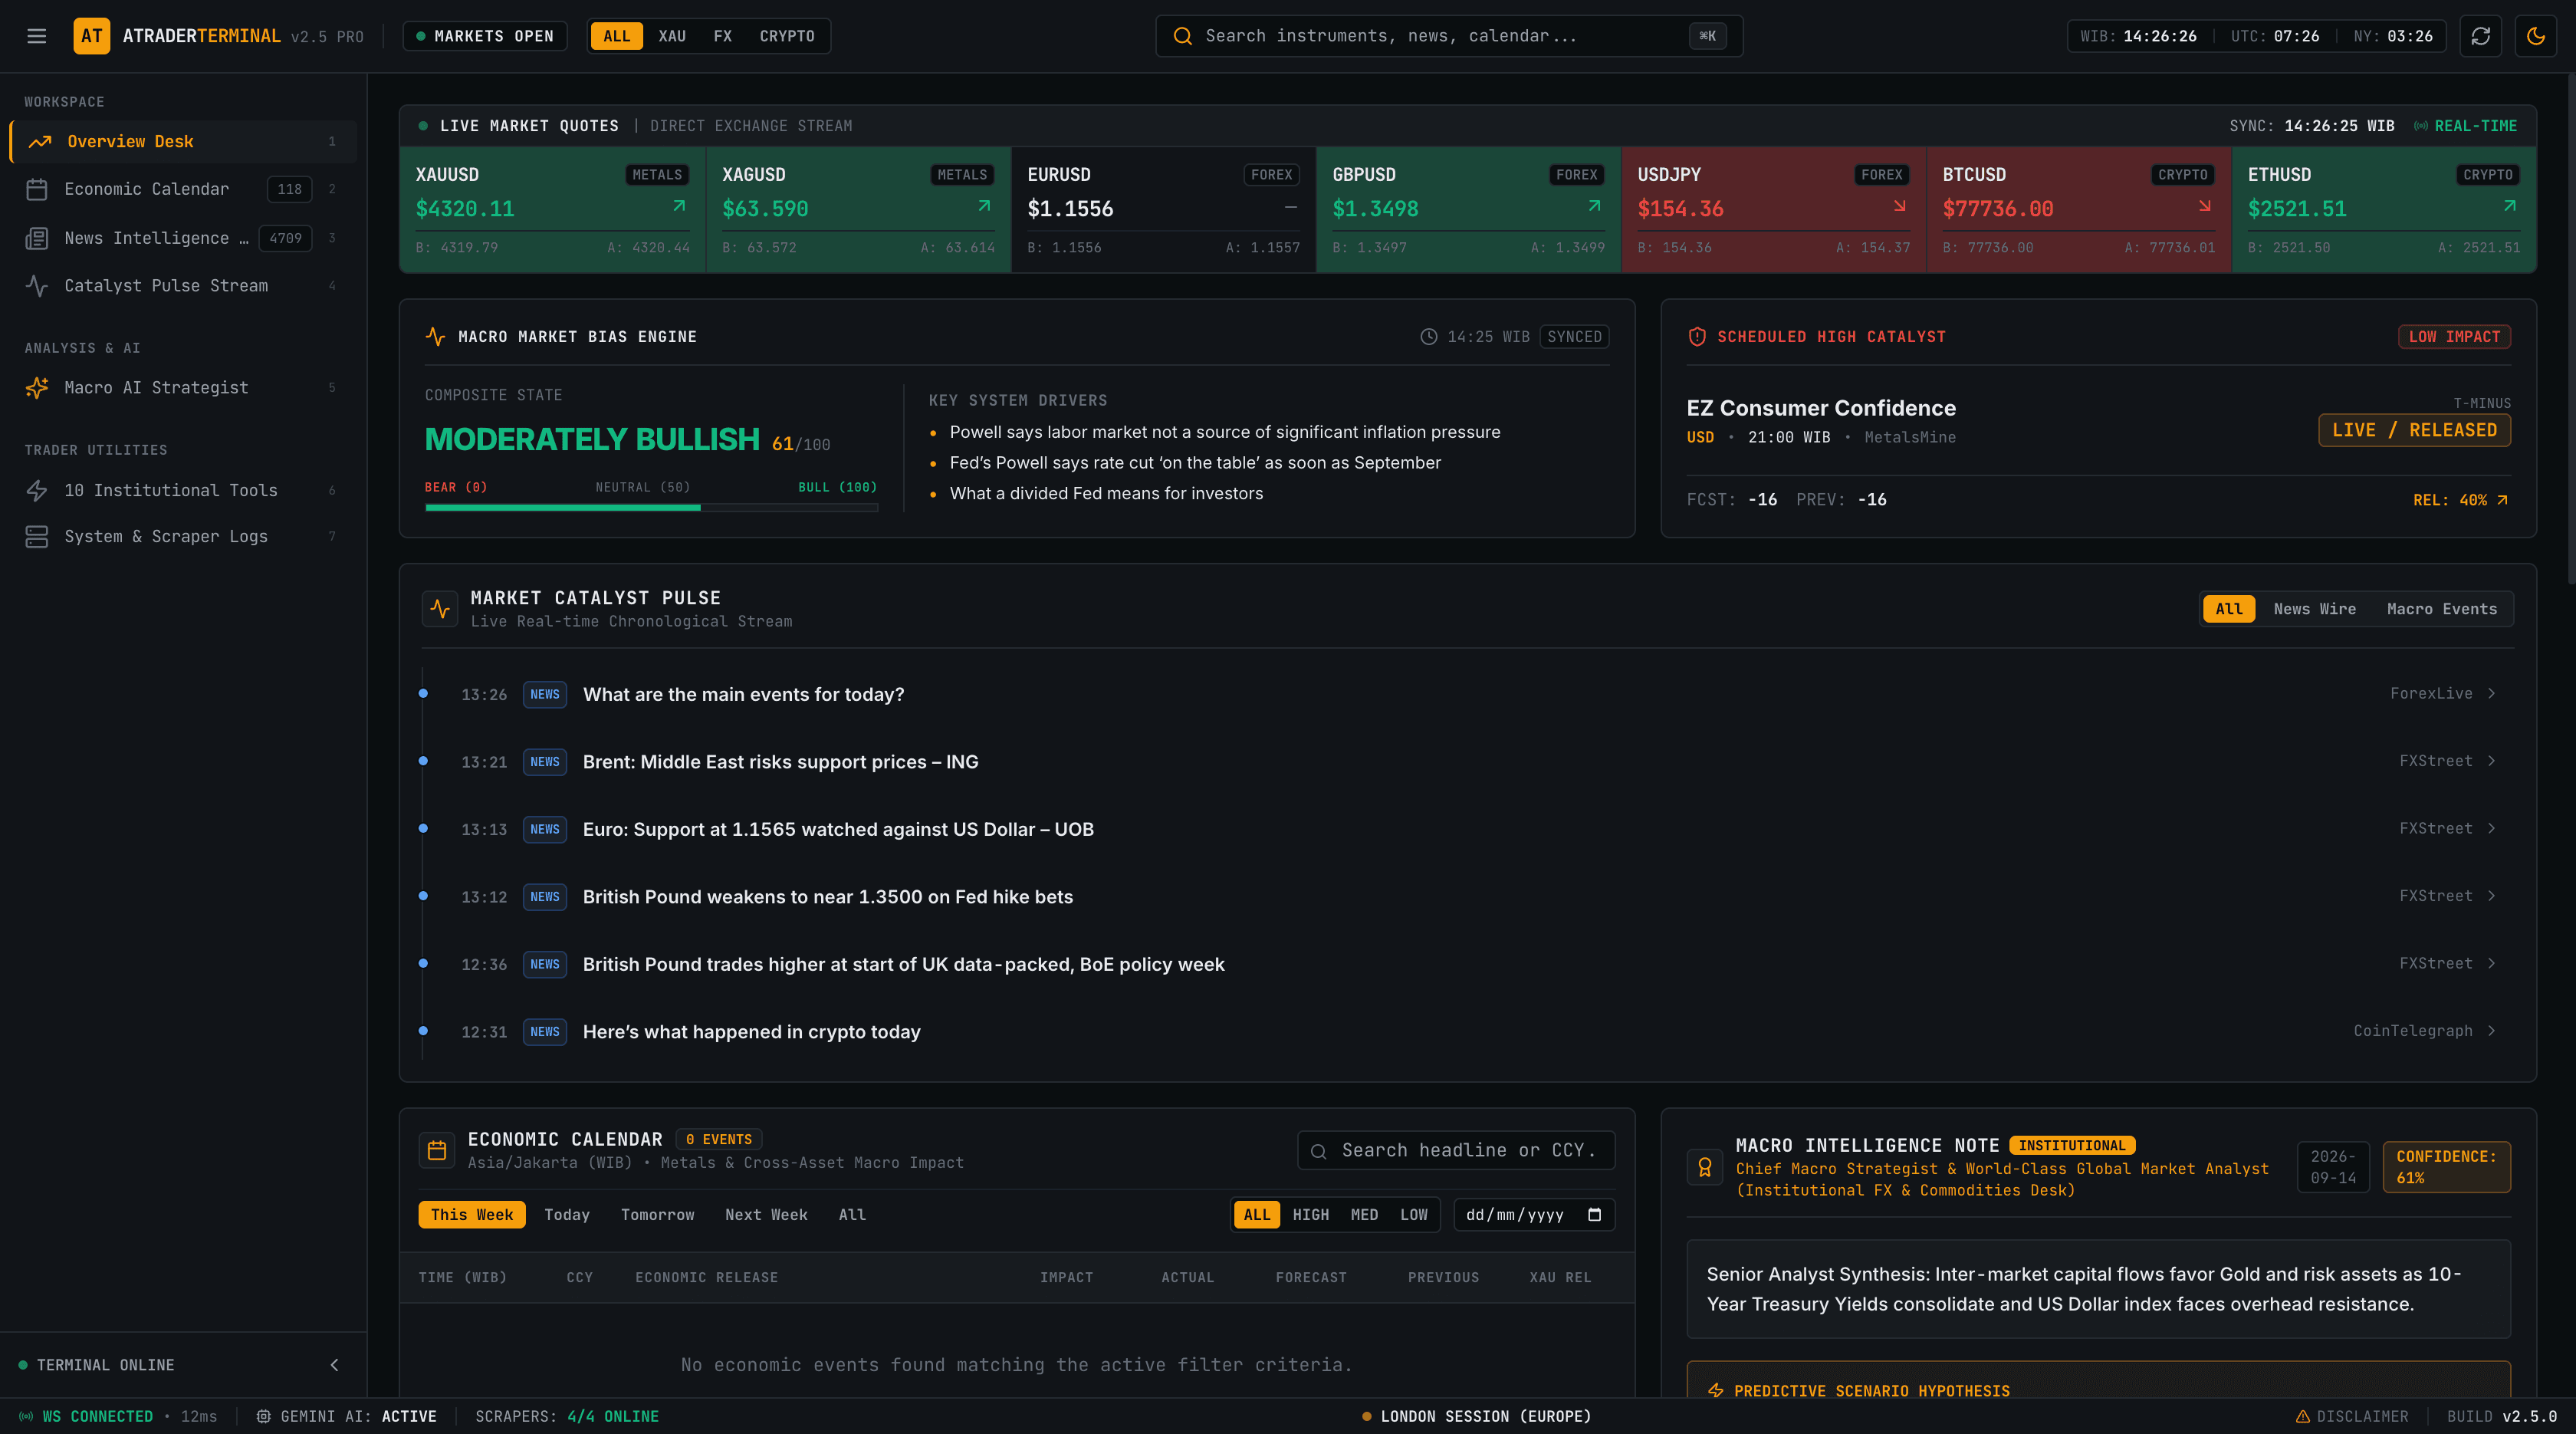Click Macro AI Strategist sparkle icon
Viewport: 2576px width, 1434px height.
[x=37, y=388]
